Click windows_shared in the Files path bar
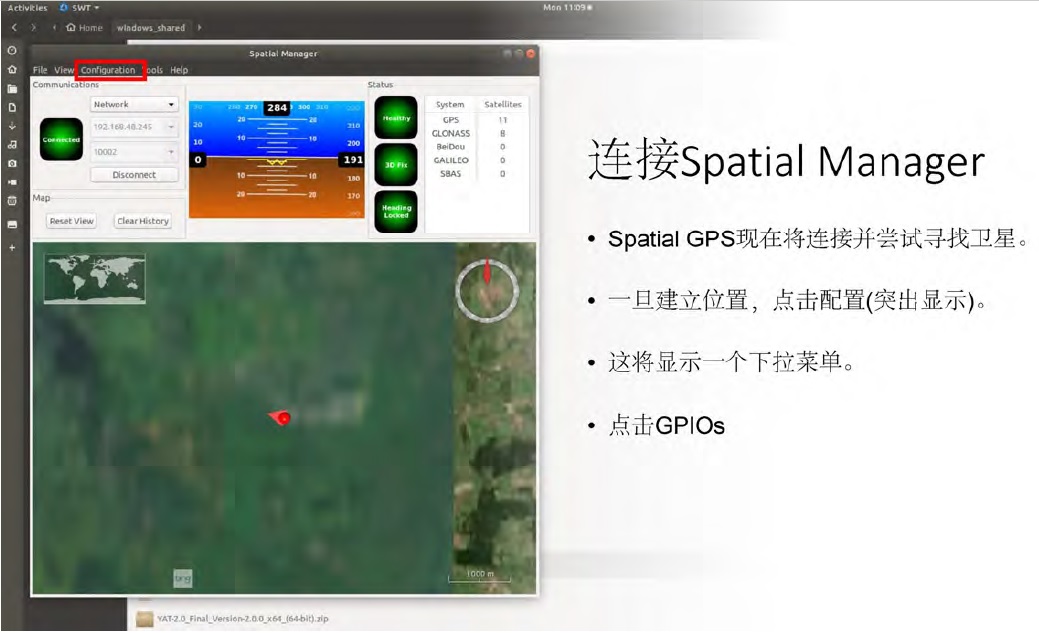Viewport: 1039px width, 633px height. (x=150, y=28)
